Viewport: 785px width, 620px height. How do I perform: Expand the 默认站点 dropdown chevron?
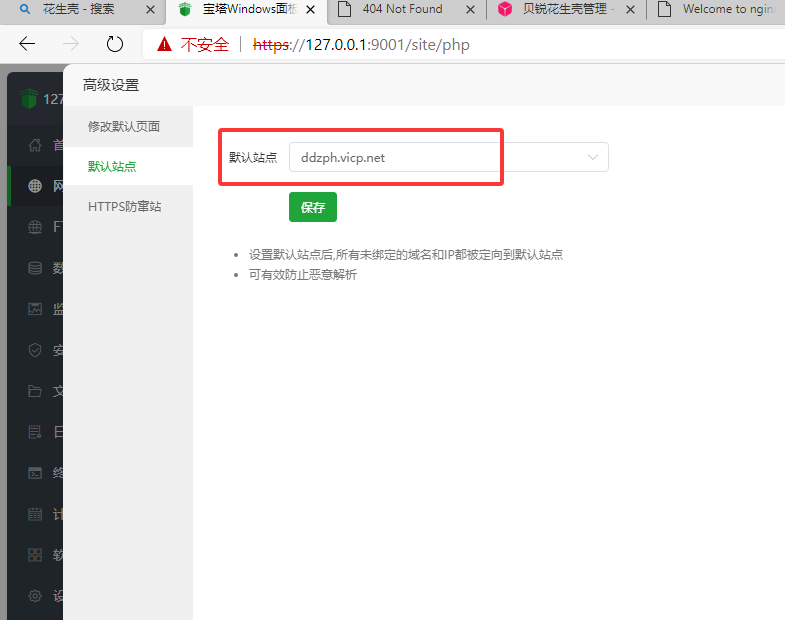(x=593, y=157)
